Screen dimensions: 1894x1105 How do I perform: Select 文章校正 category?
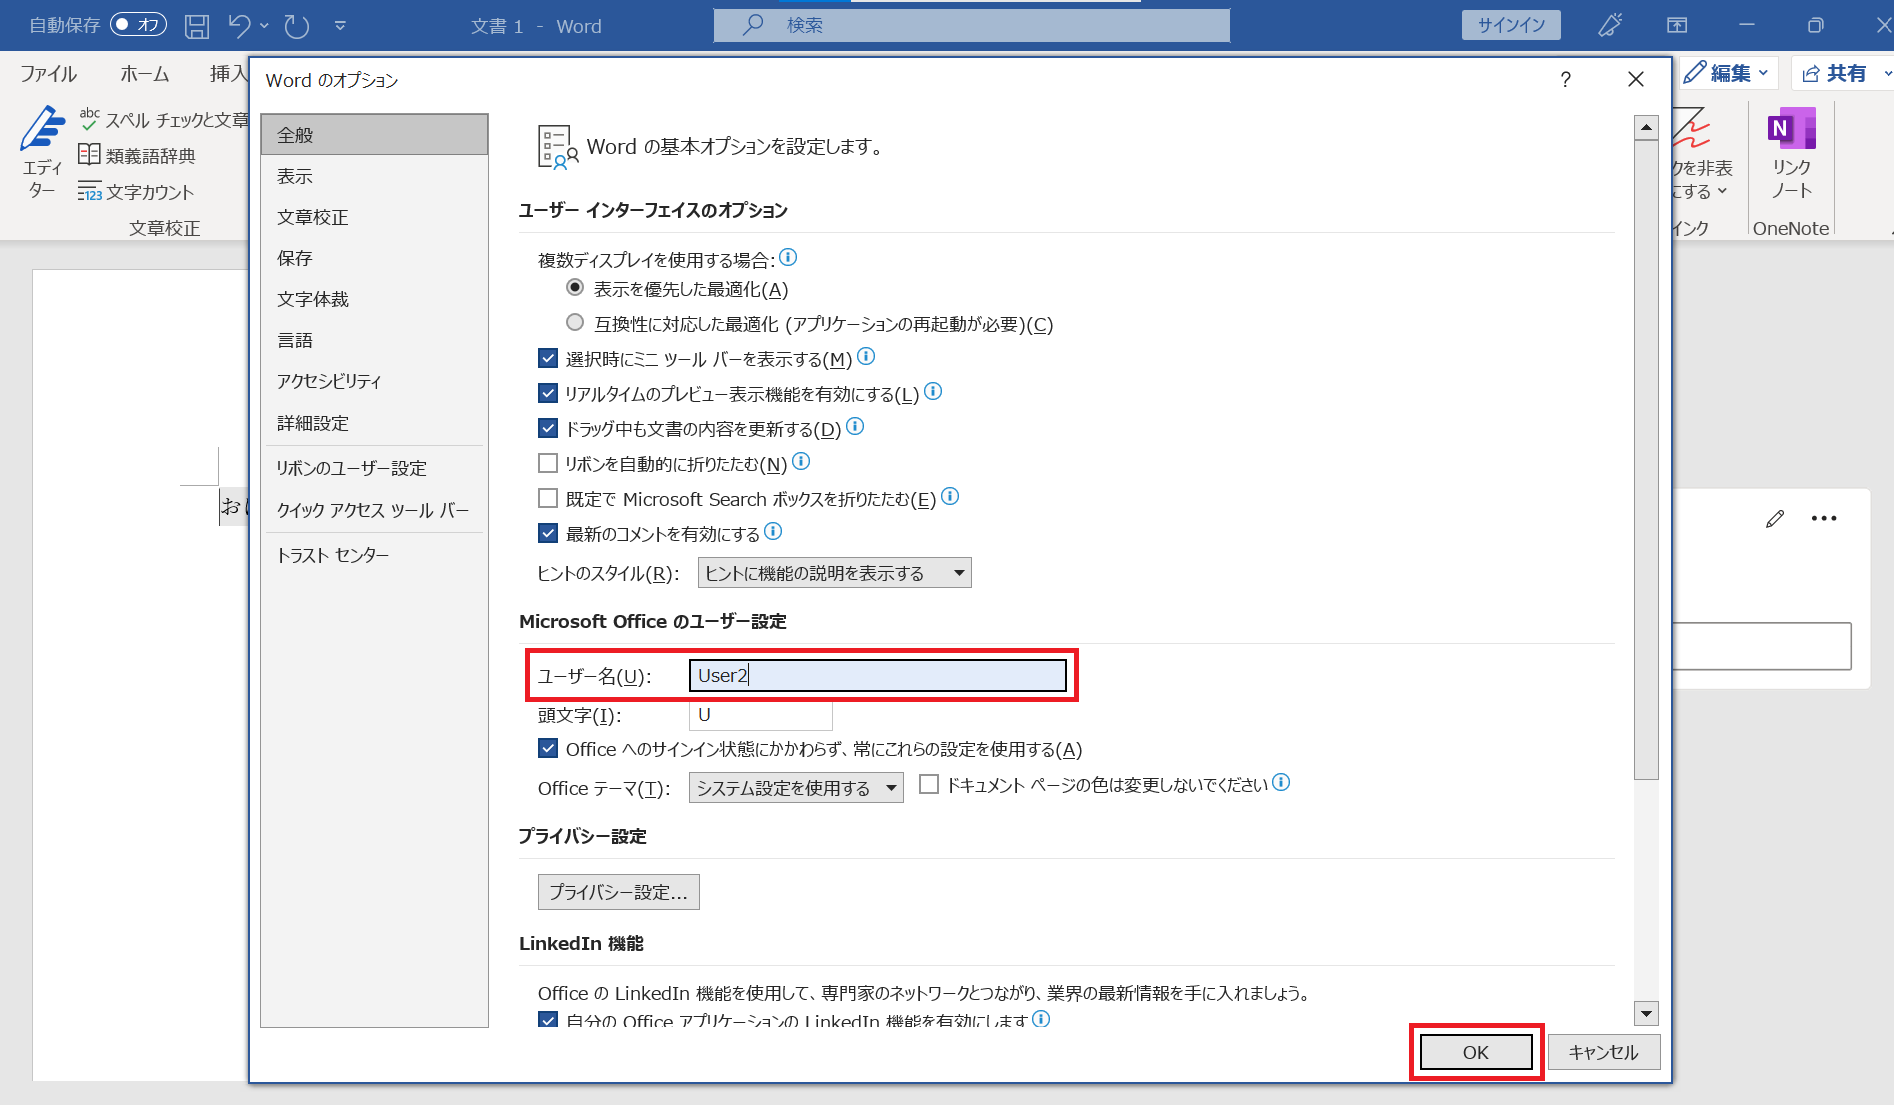point(374,217)
